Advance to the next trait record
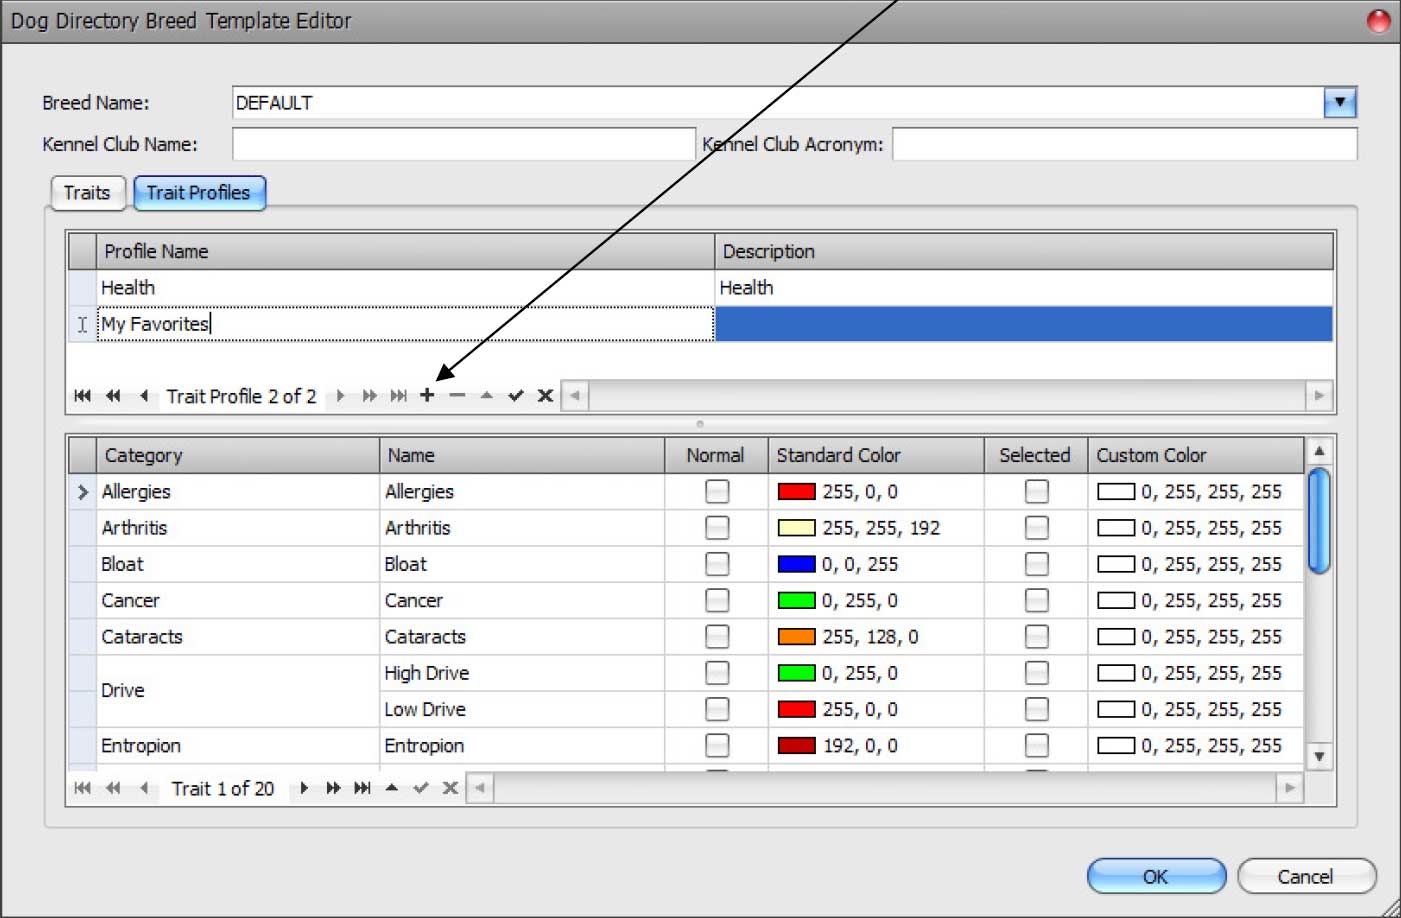This screenshot has width=1401, height=918. pos(304,788)
